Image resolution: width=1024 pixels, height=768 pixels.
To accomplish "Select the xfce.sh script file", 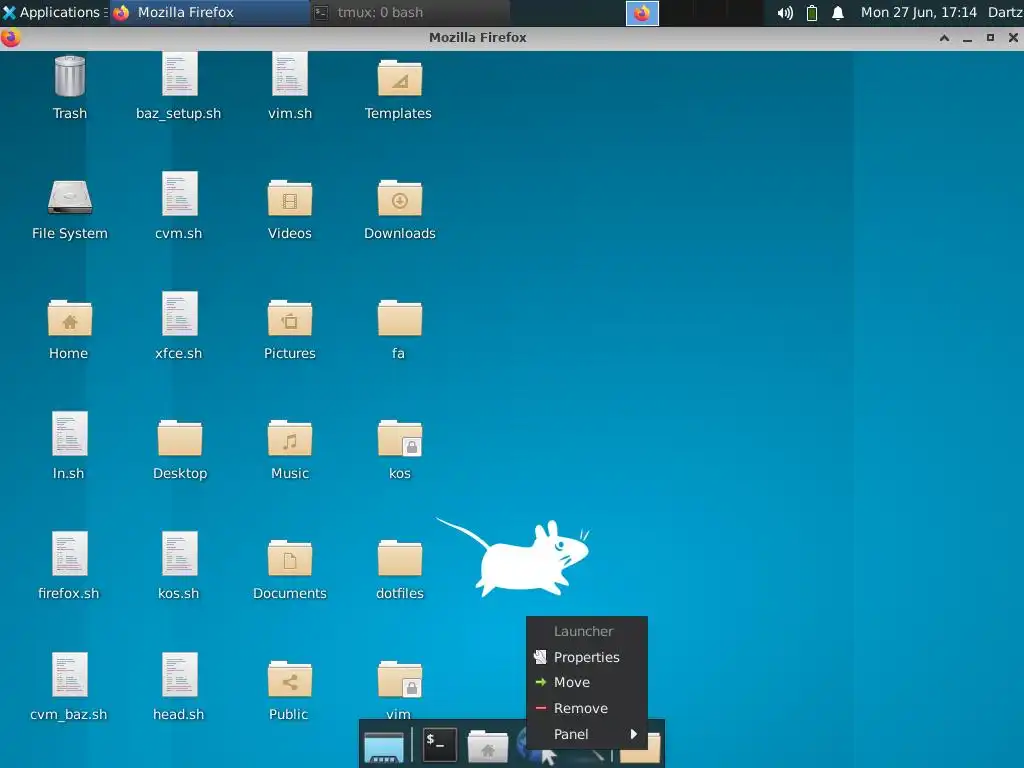I will pyautogui.click(x=180, y=314).
